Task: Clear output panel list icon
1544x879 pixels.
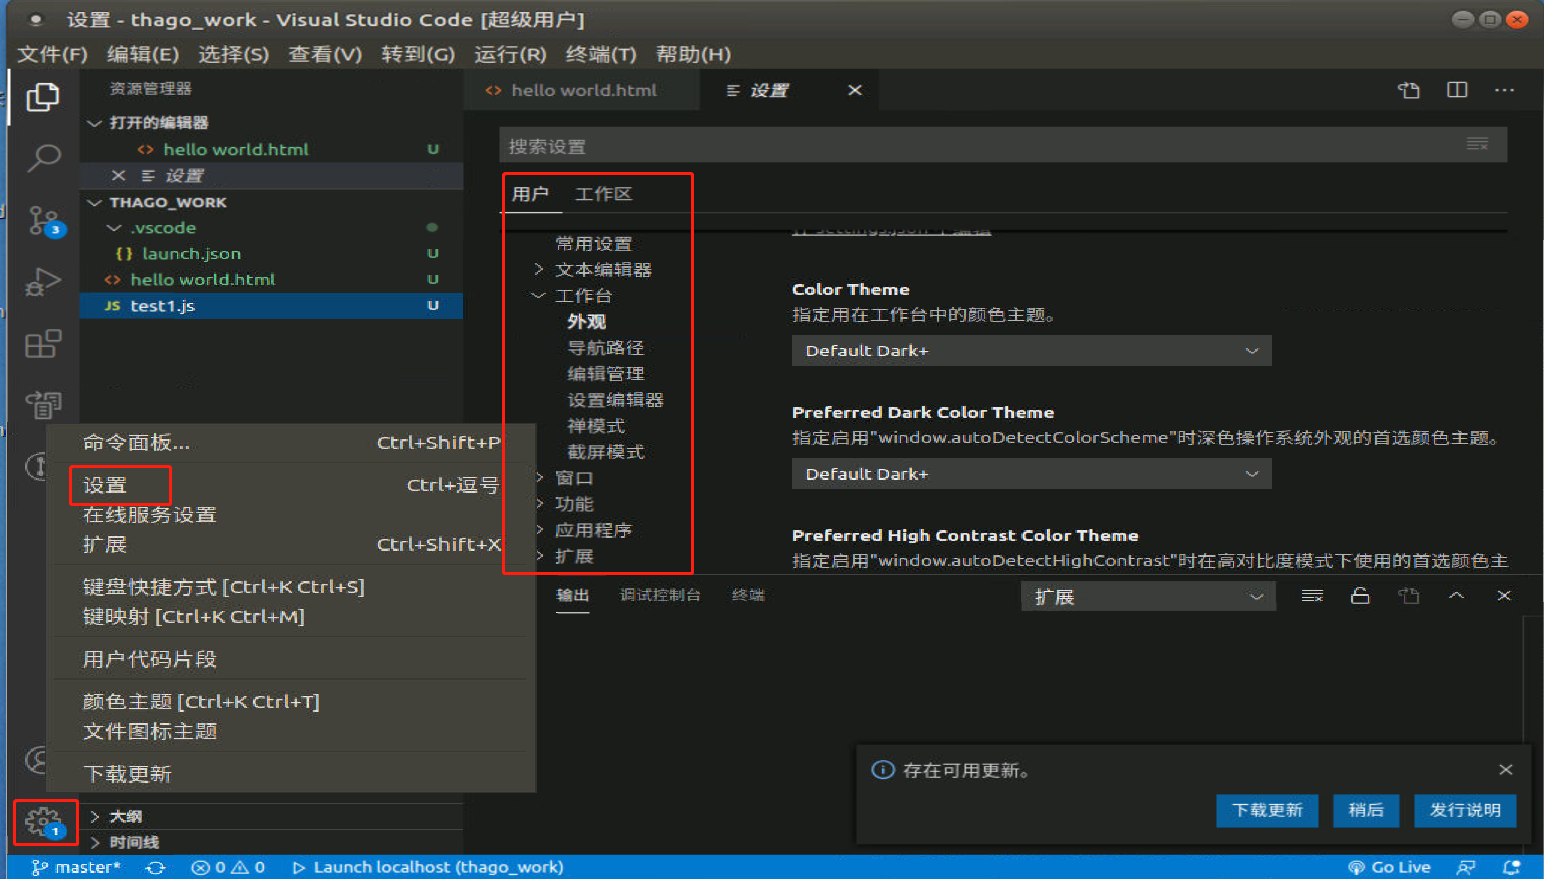Action: pos(1312,596)
